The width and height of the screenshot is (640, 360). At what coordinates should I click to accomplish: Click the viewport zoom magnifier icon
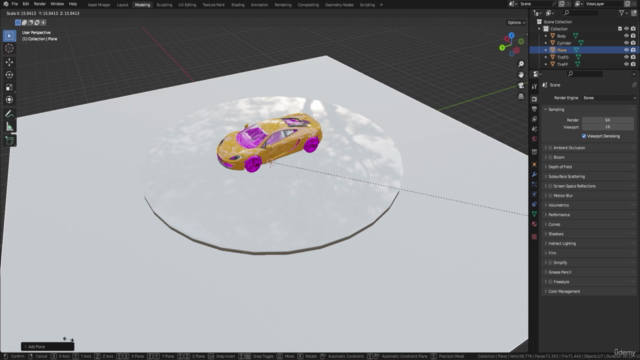point(521,64)
